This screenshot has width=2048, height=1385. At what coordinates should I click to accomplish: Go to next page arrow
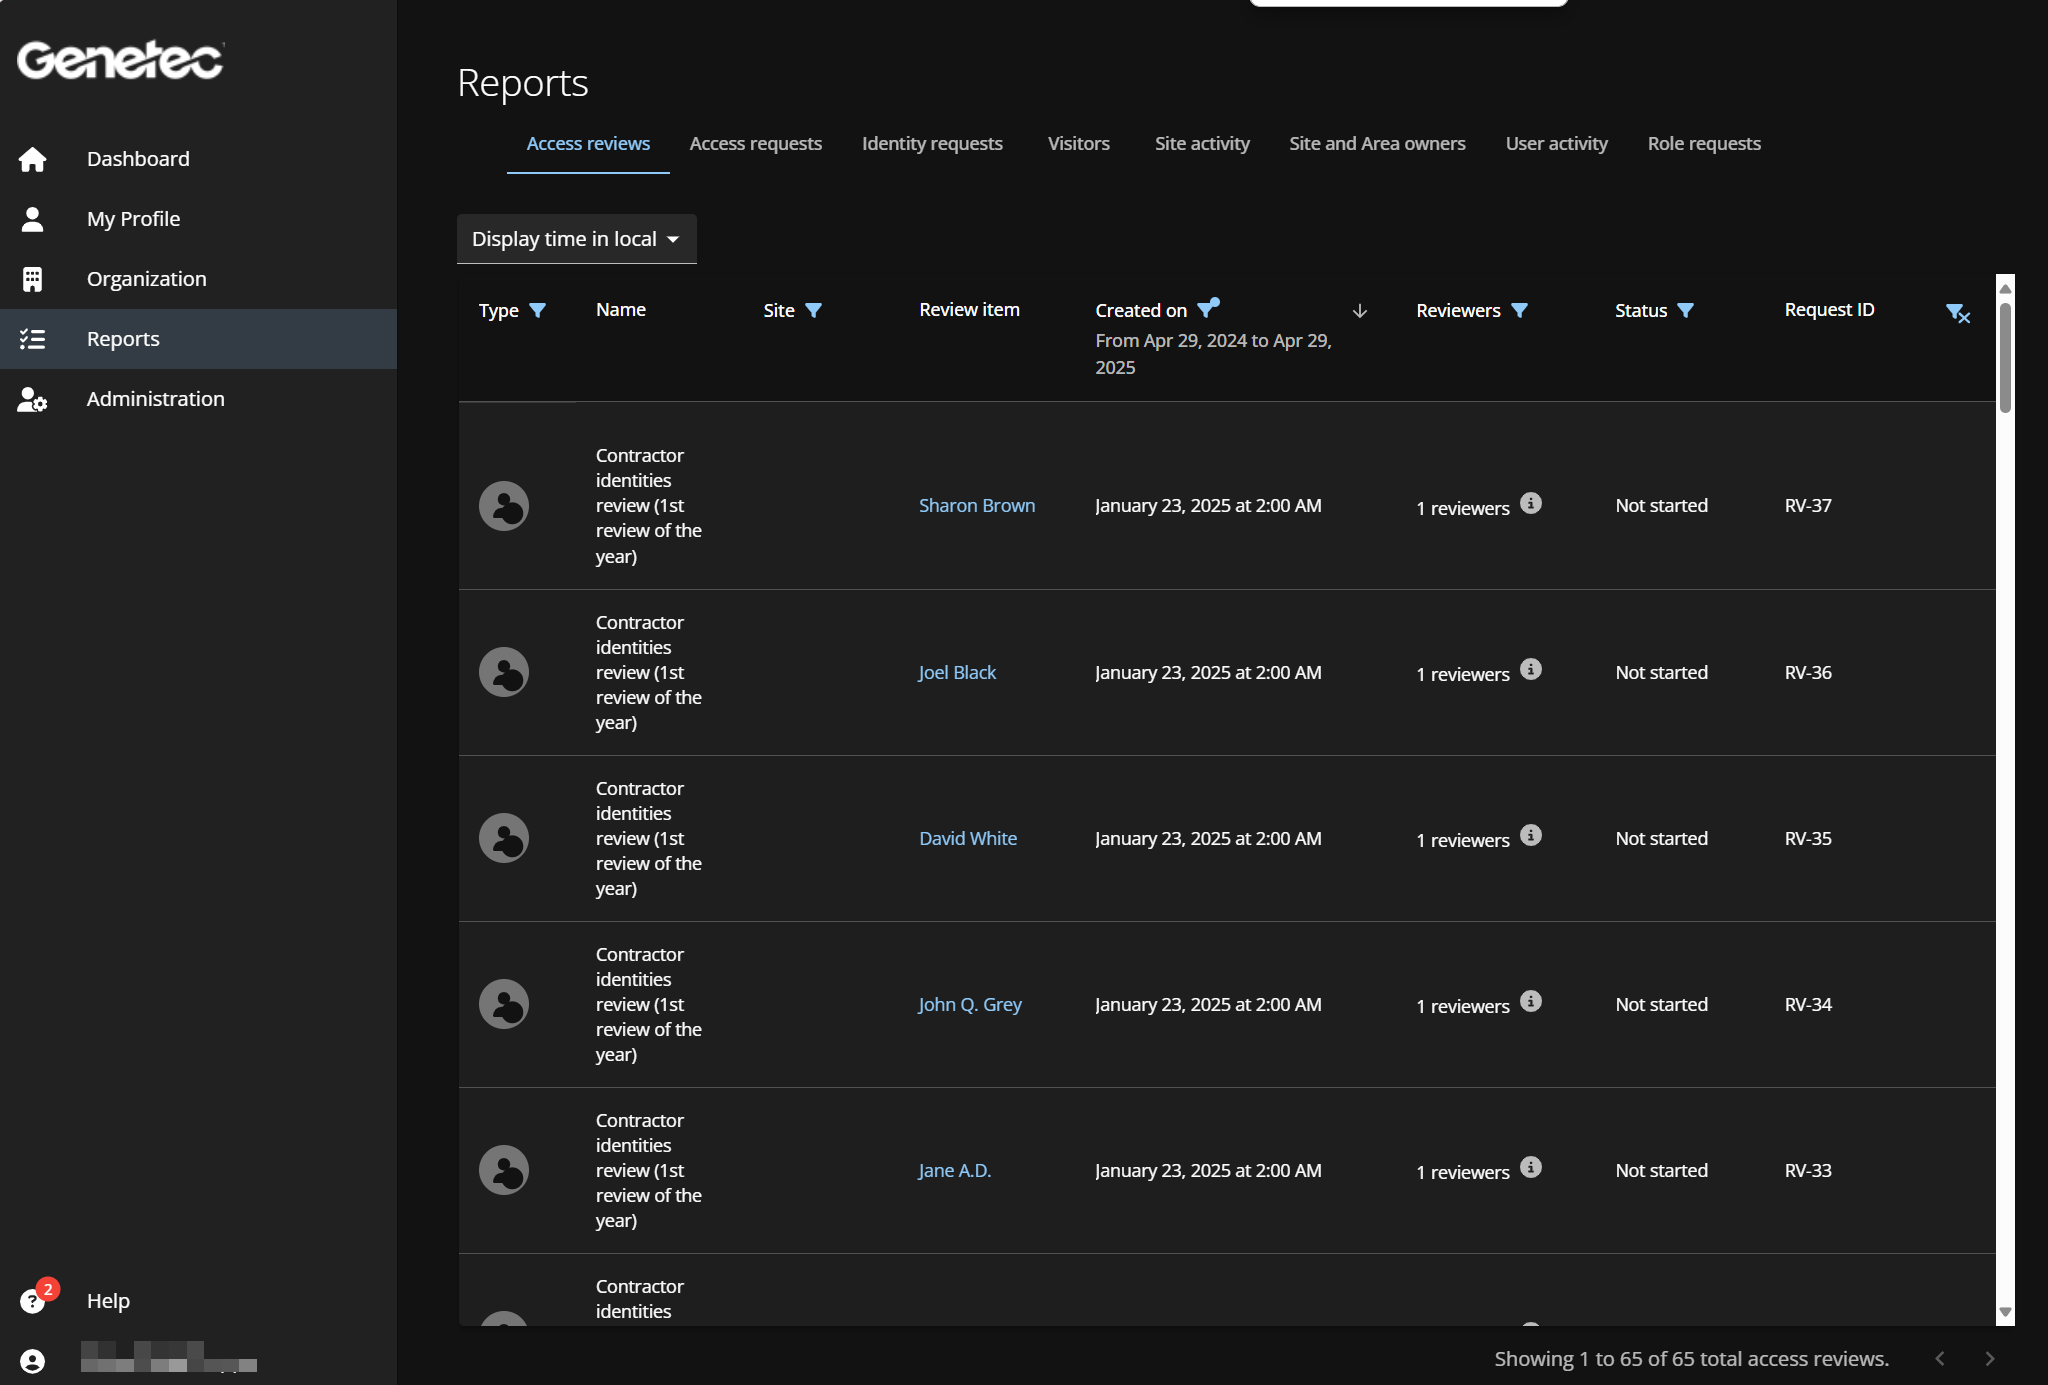[1989, 1358]
